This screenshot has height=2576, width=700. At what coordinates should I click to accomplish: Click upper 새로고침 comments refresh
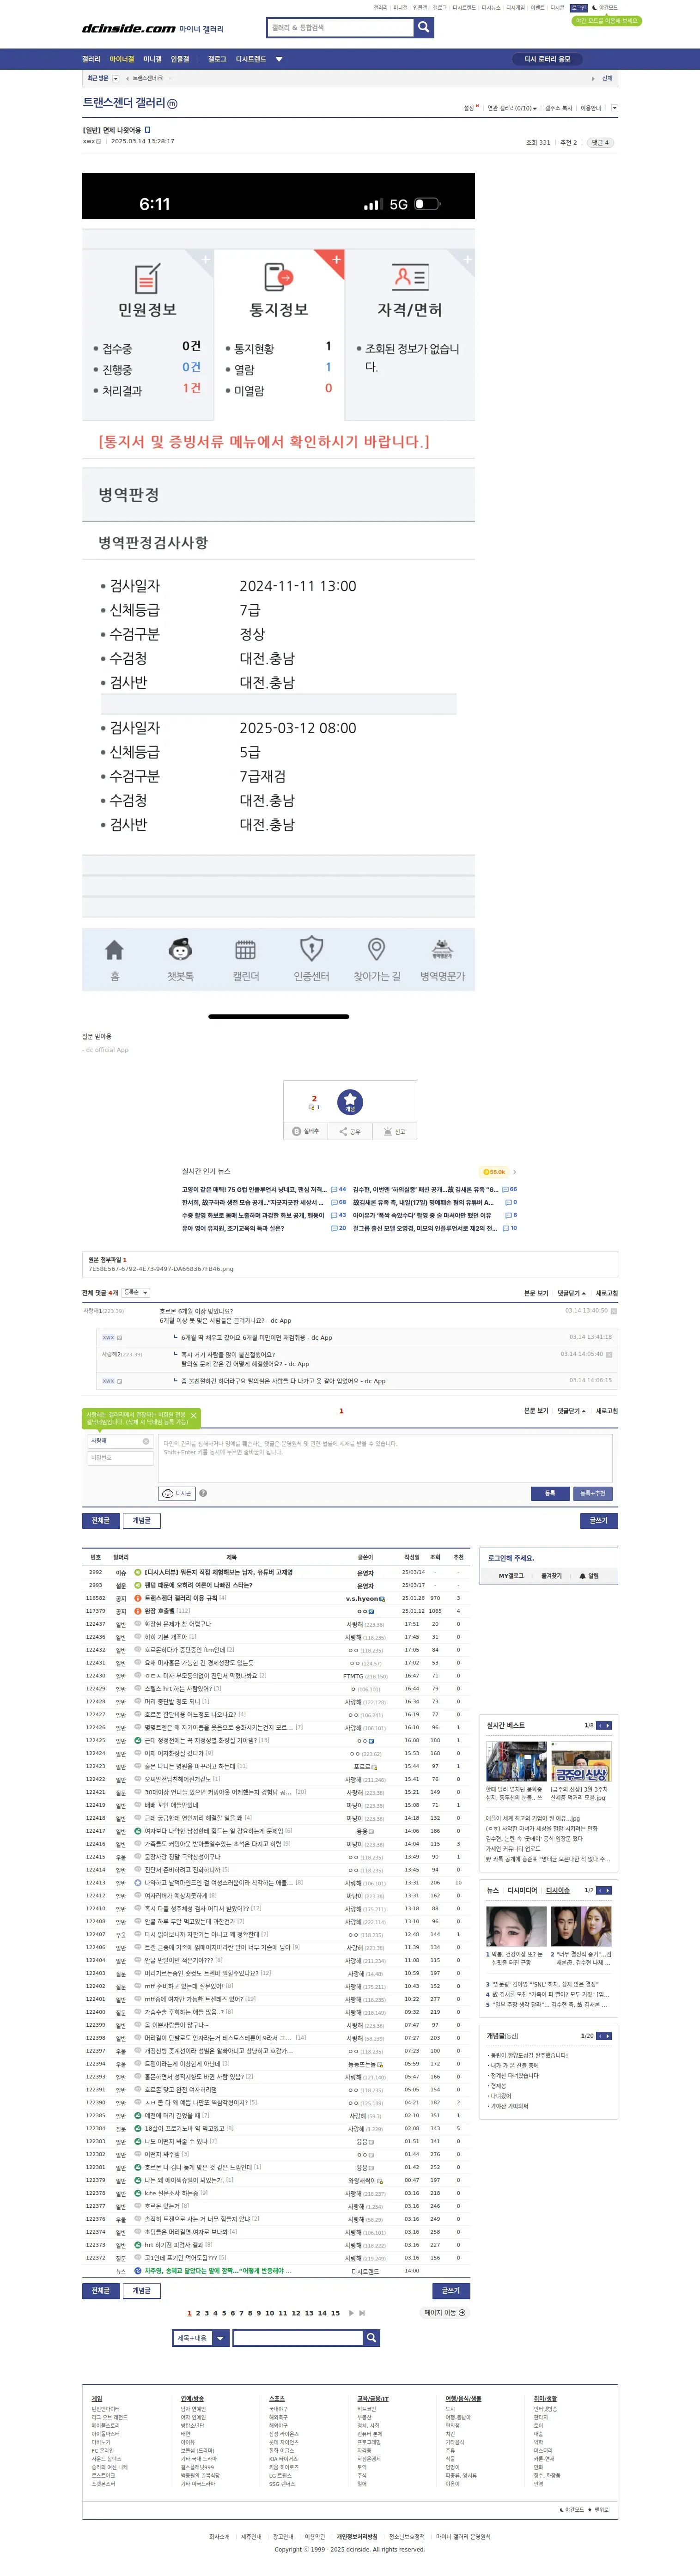point(606,1293)
